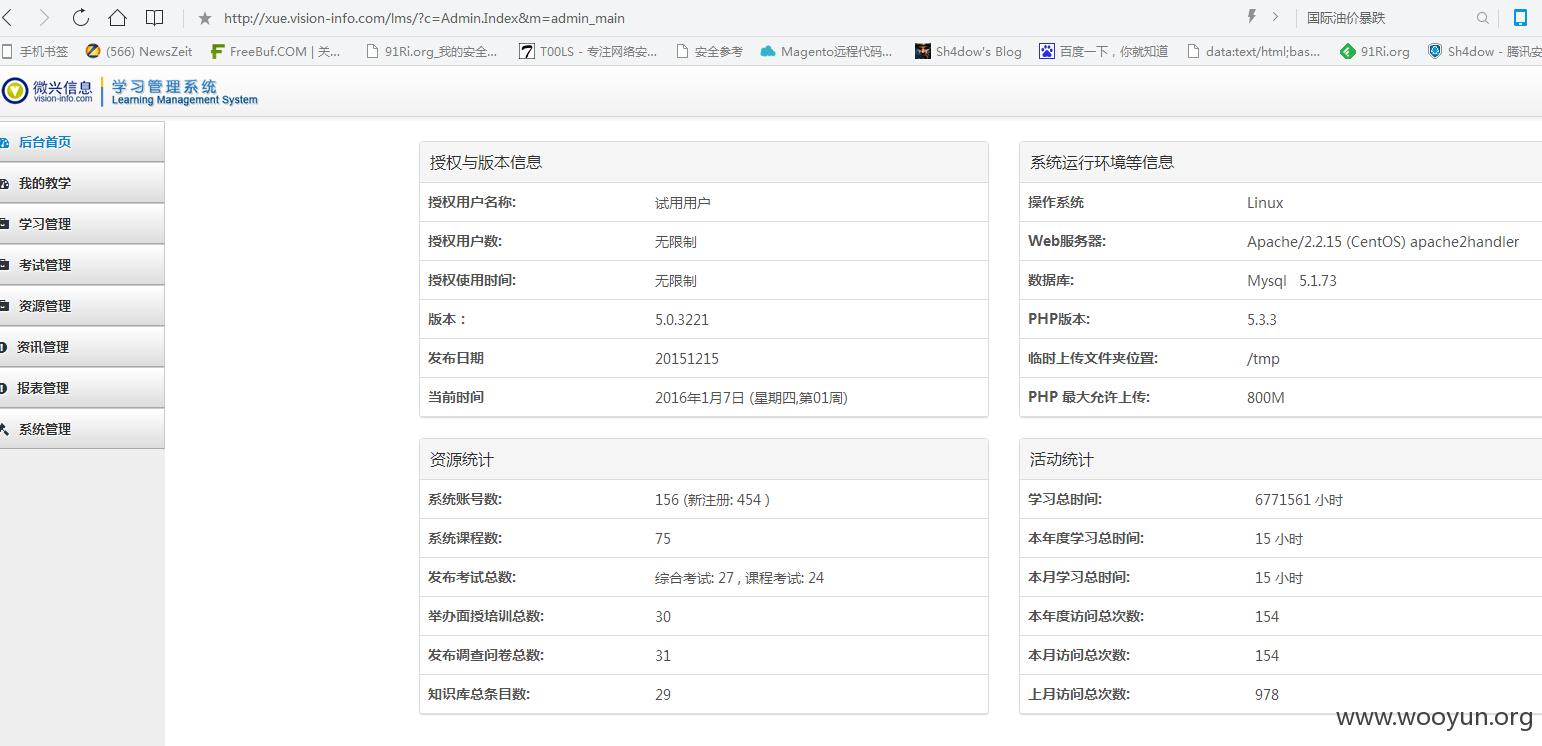1542x746 pixels.
Task: Open 安全参考 bookmark
Action: pyautogui.click(x=709, y=51)
